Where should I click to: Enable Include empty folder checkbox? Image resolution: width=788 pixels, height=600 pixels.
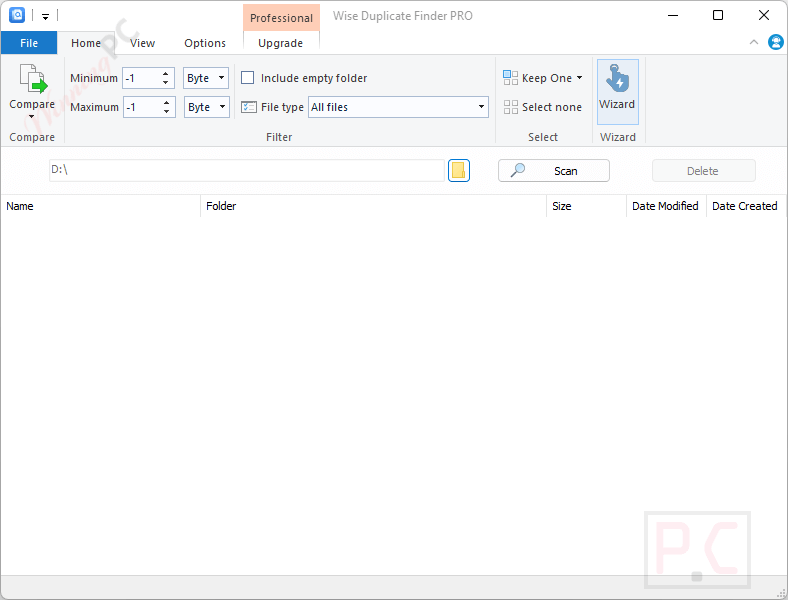coord(247,78)
